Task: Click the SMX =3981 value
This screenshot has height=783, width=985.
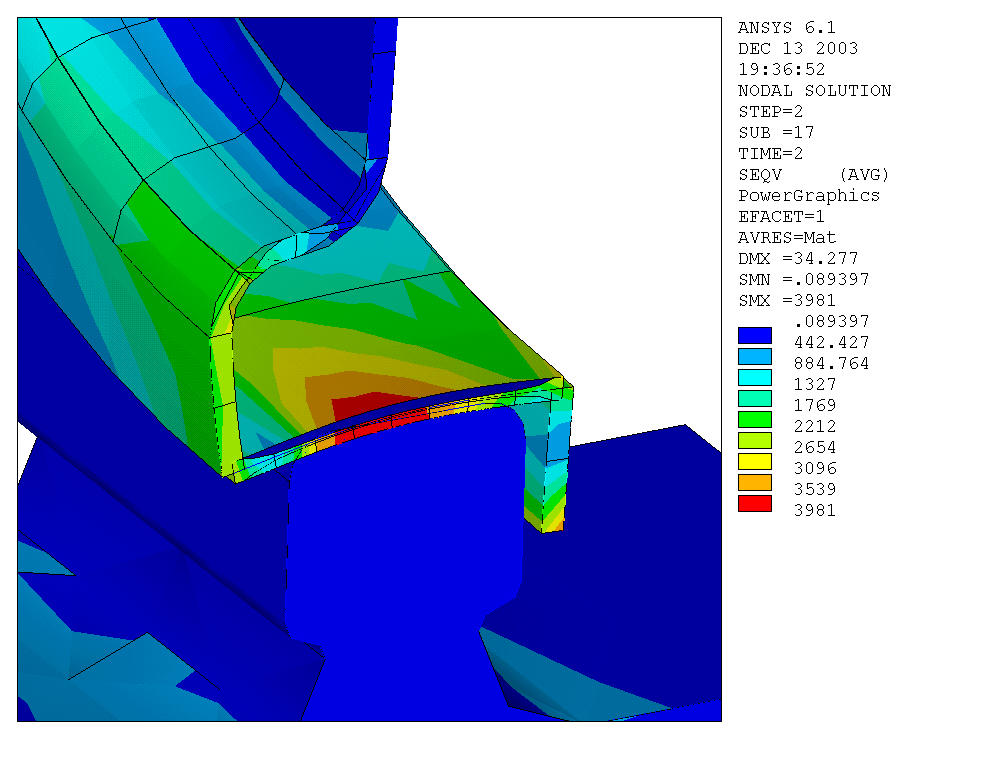Action: coord(786,300)
